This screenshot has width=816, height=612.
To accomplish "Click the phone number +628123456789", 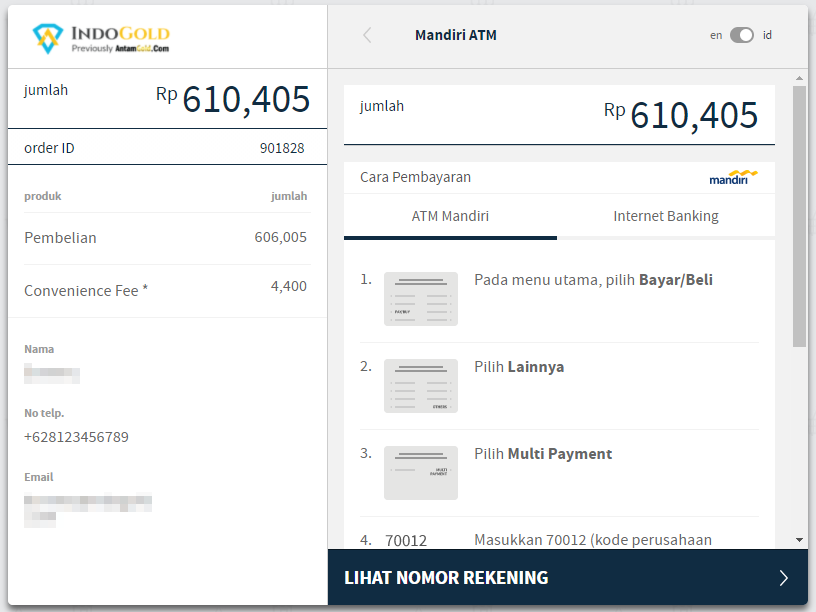I will [76, 437].
